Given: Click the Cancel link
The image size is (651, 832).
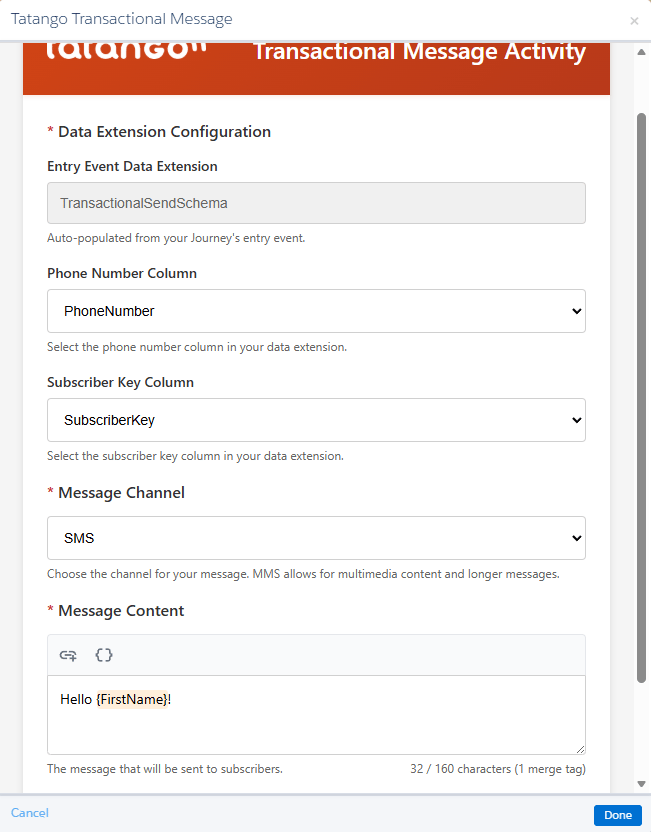Looking at the screenshot, I should point(30,813).
